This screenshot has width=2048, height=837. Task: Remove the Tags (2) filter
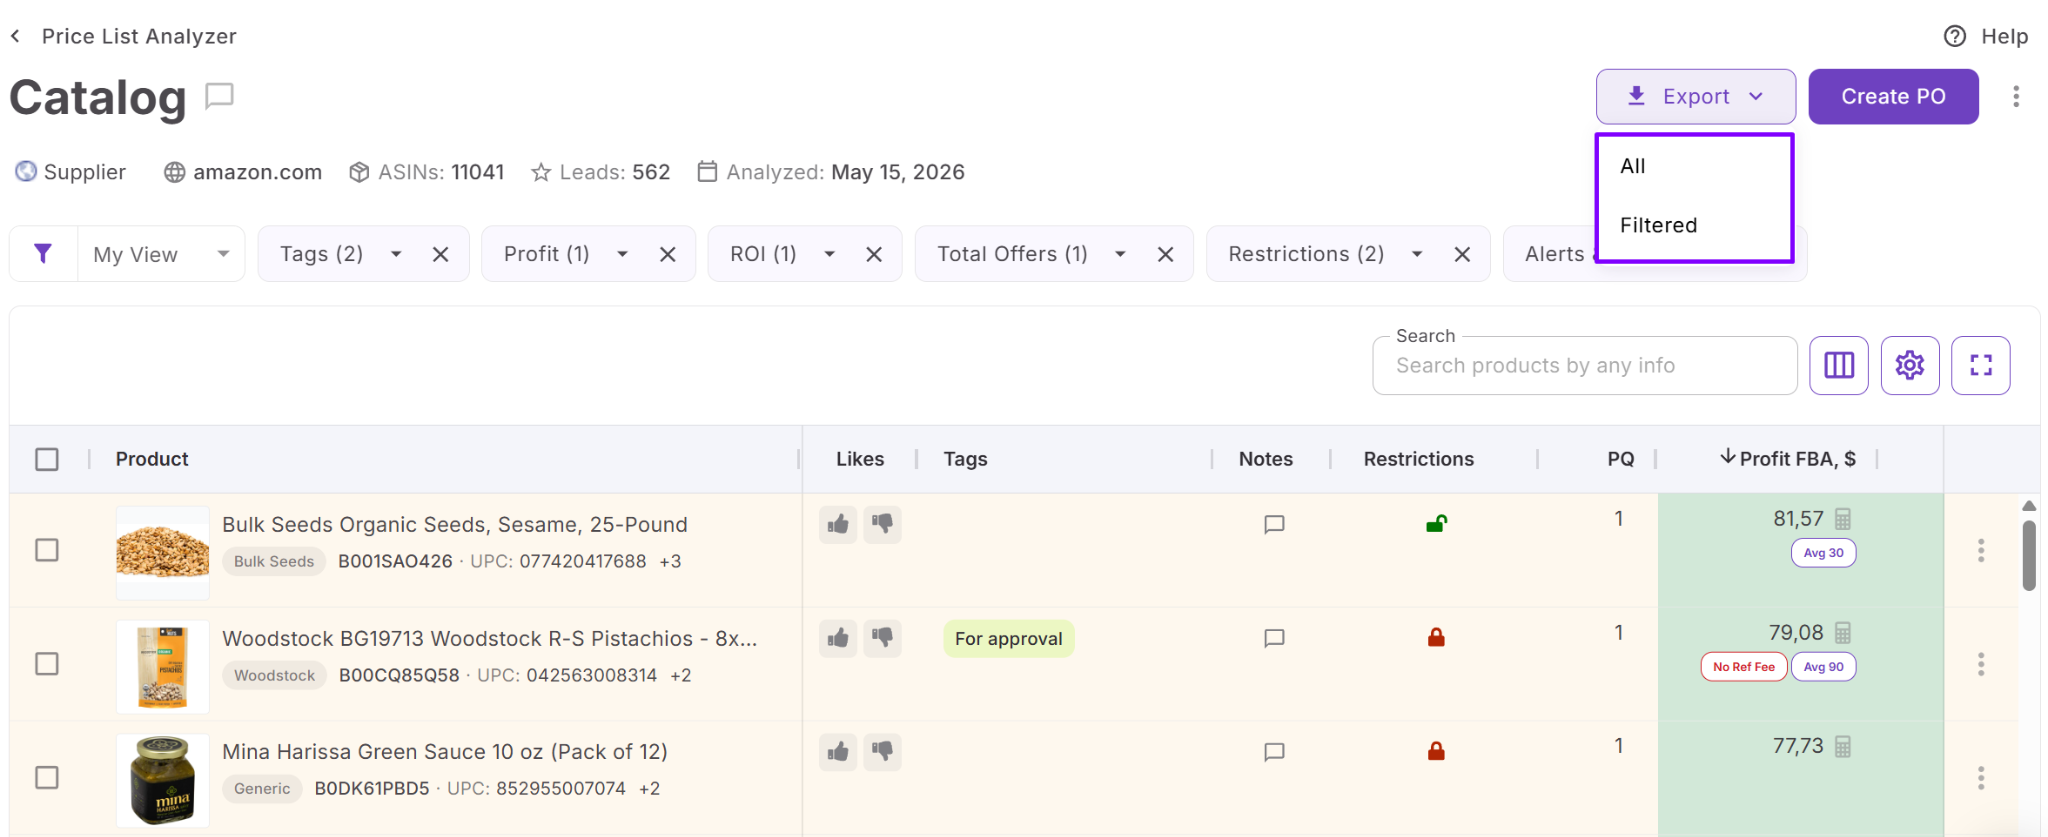tap(440, 254)
